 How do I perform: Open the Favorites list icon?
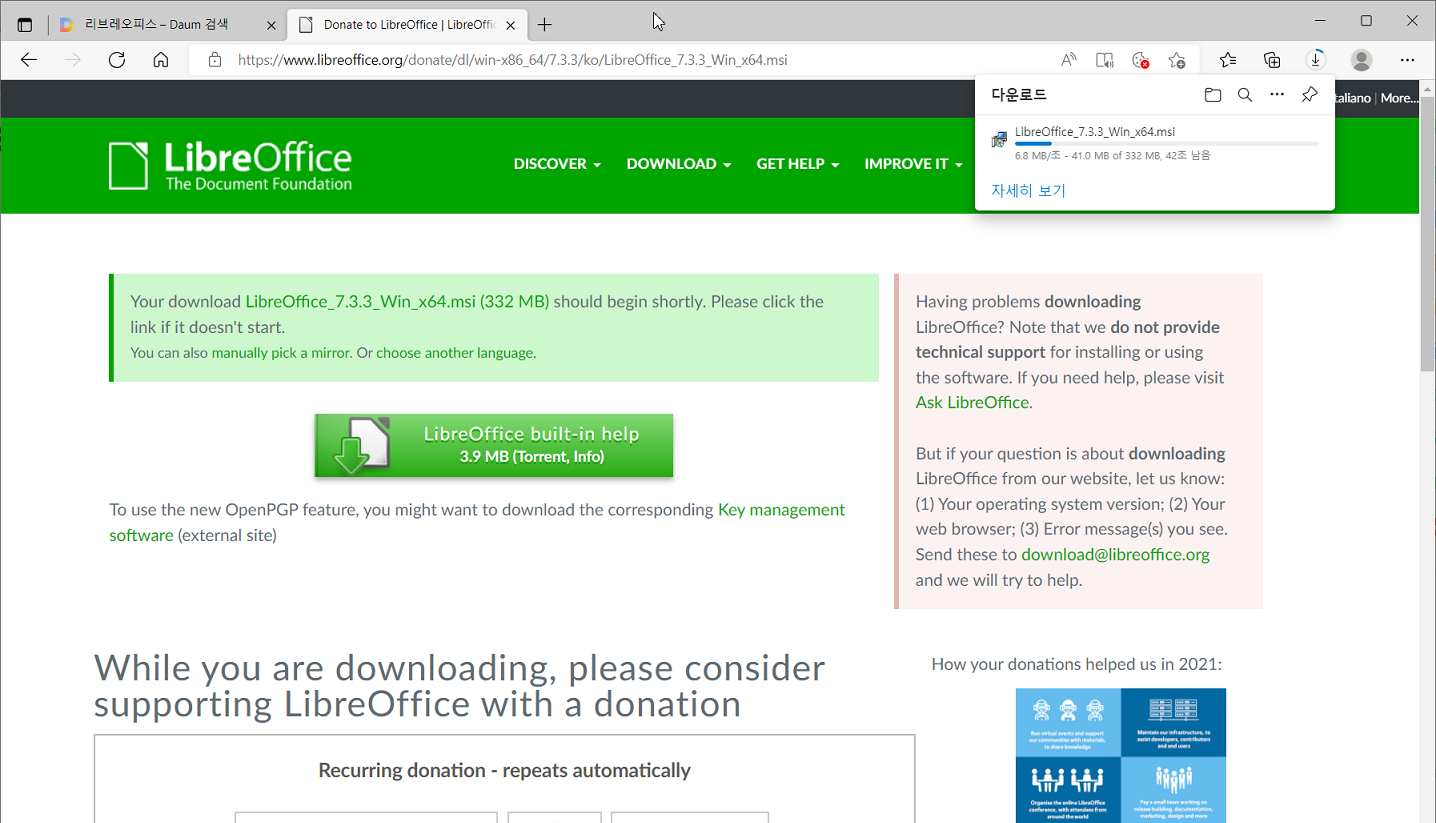coord(1228,60)
